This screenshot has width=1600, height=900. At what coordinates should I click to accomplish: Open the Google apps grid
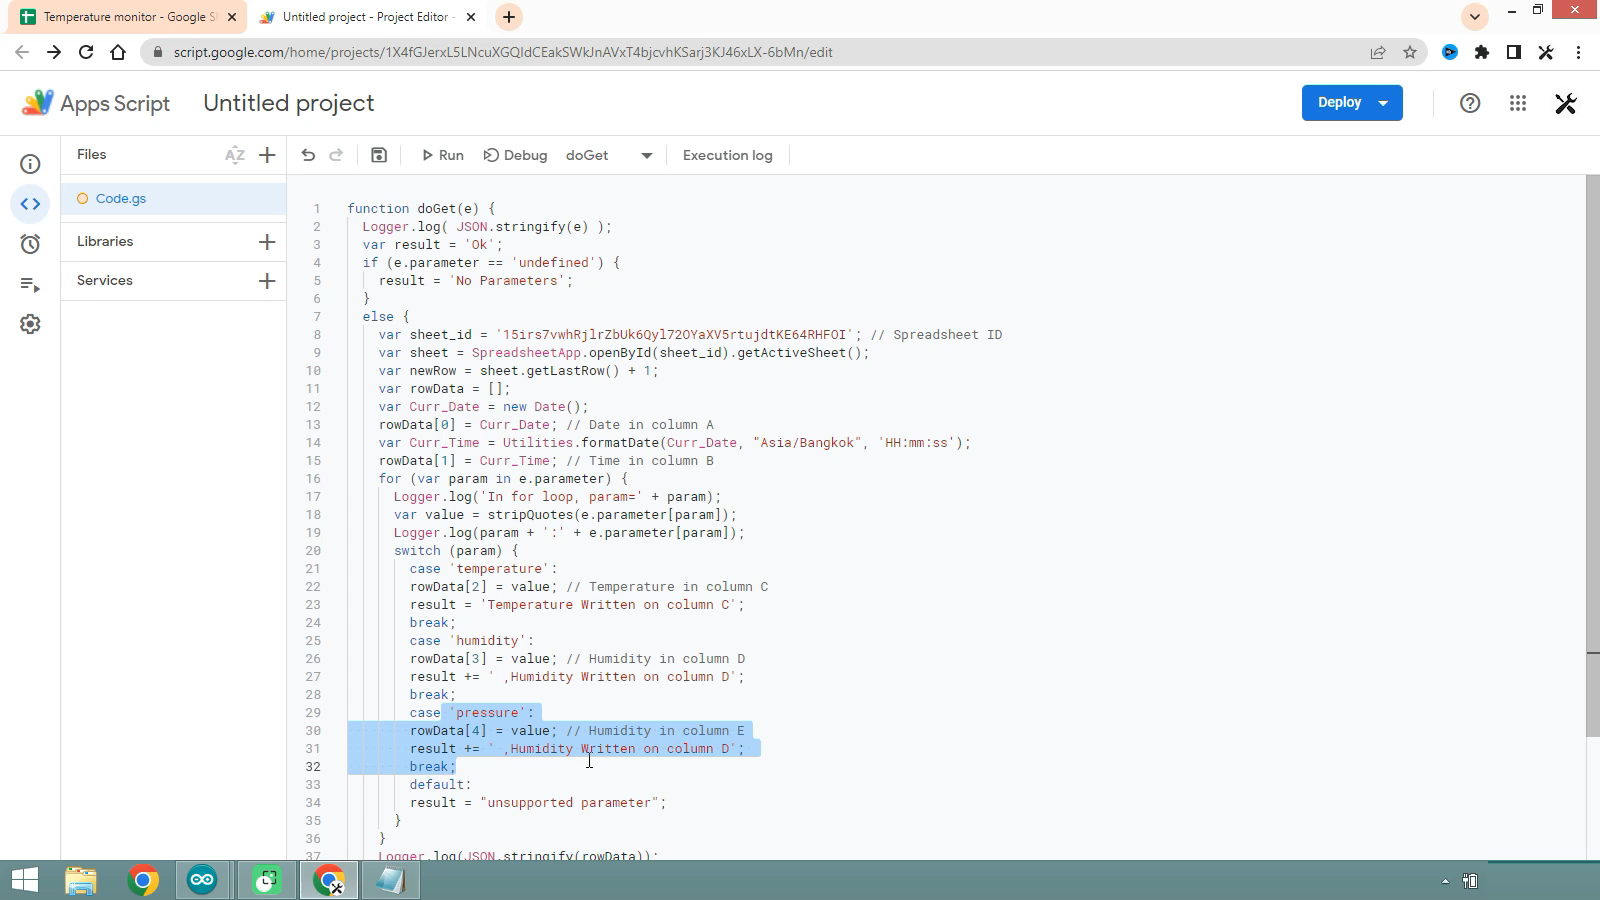(x=1518, y=103)
